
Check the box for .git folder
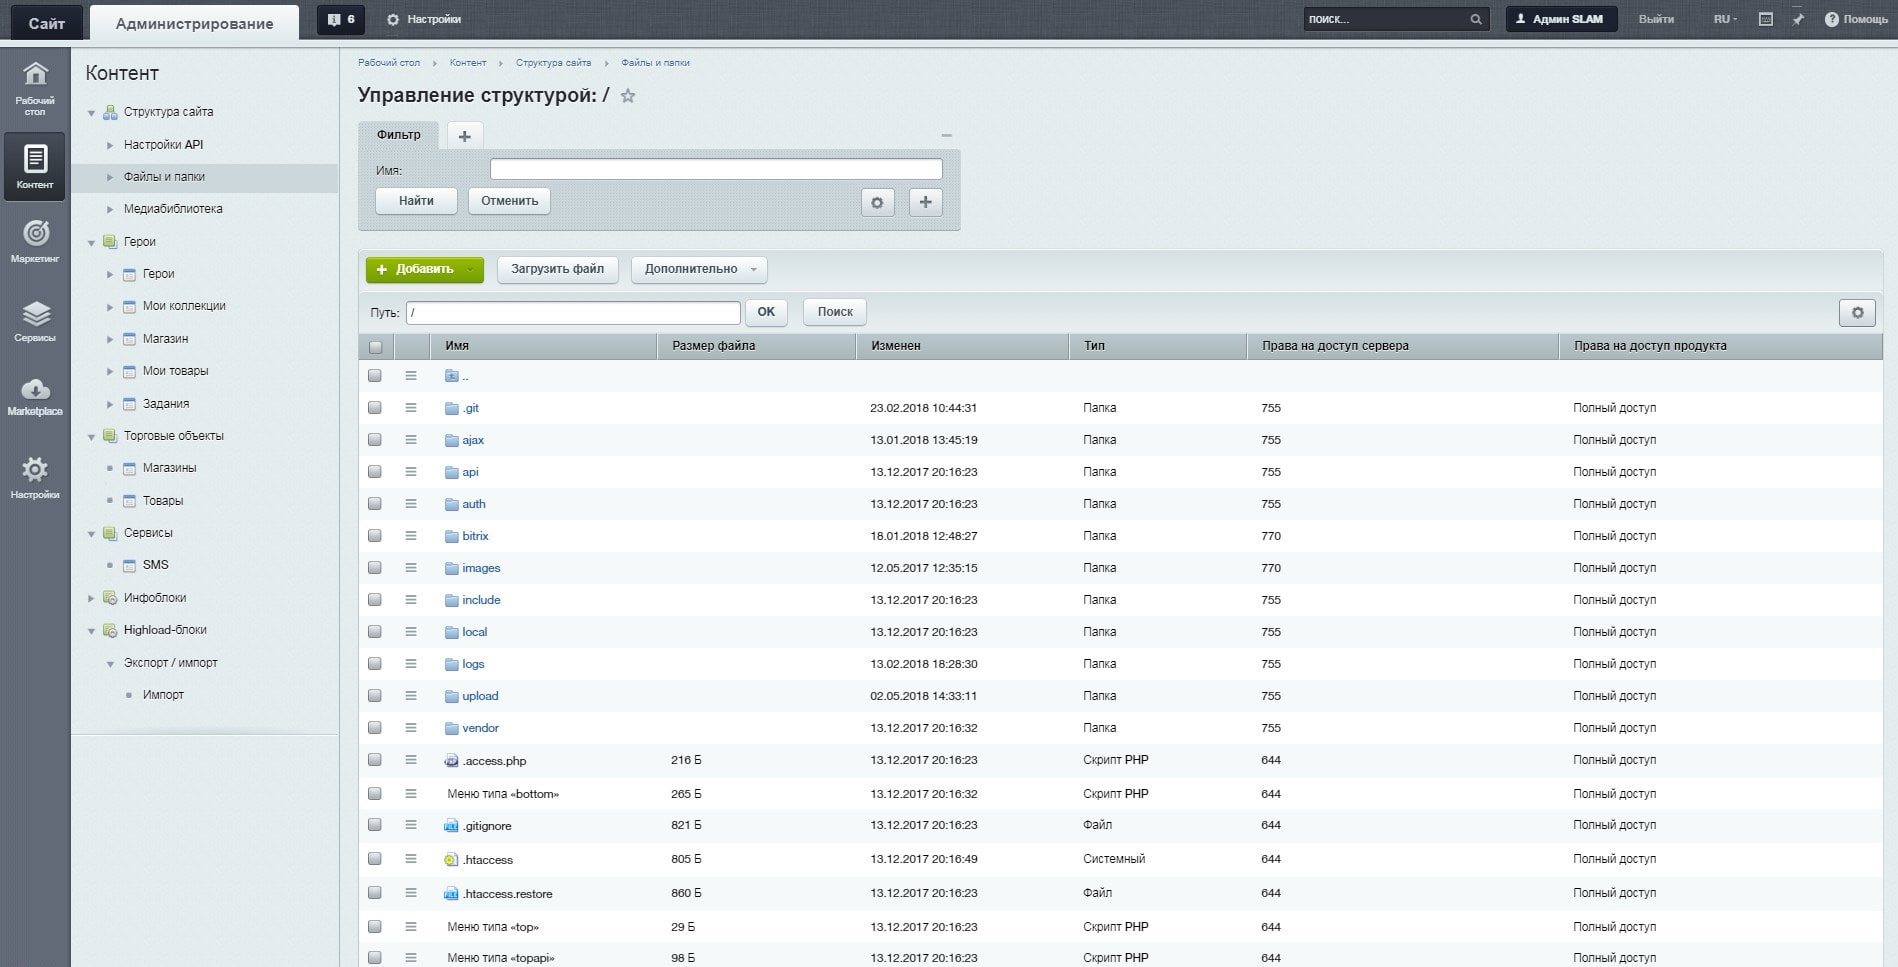375,408
